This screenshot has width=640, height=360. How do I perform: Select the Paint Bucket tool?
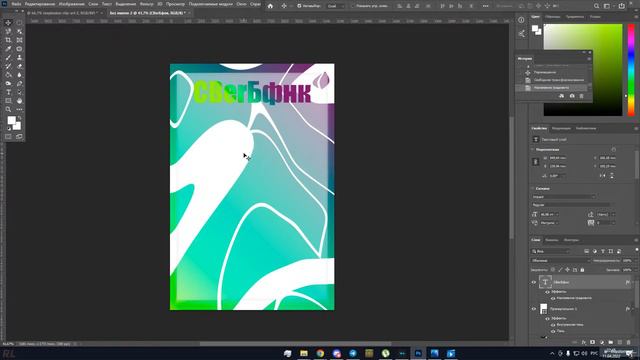[x=8, y=75]
